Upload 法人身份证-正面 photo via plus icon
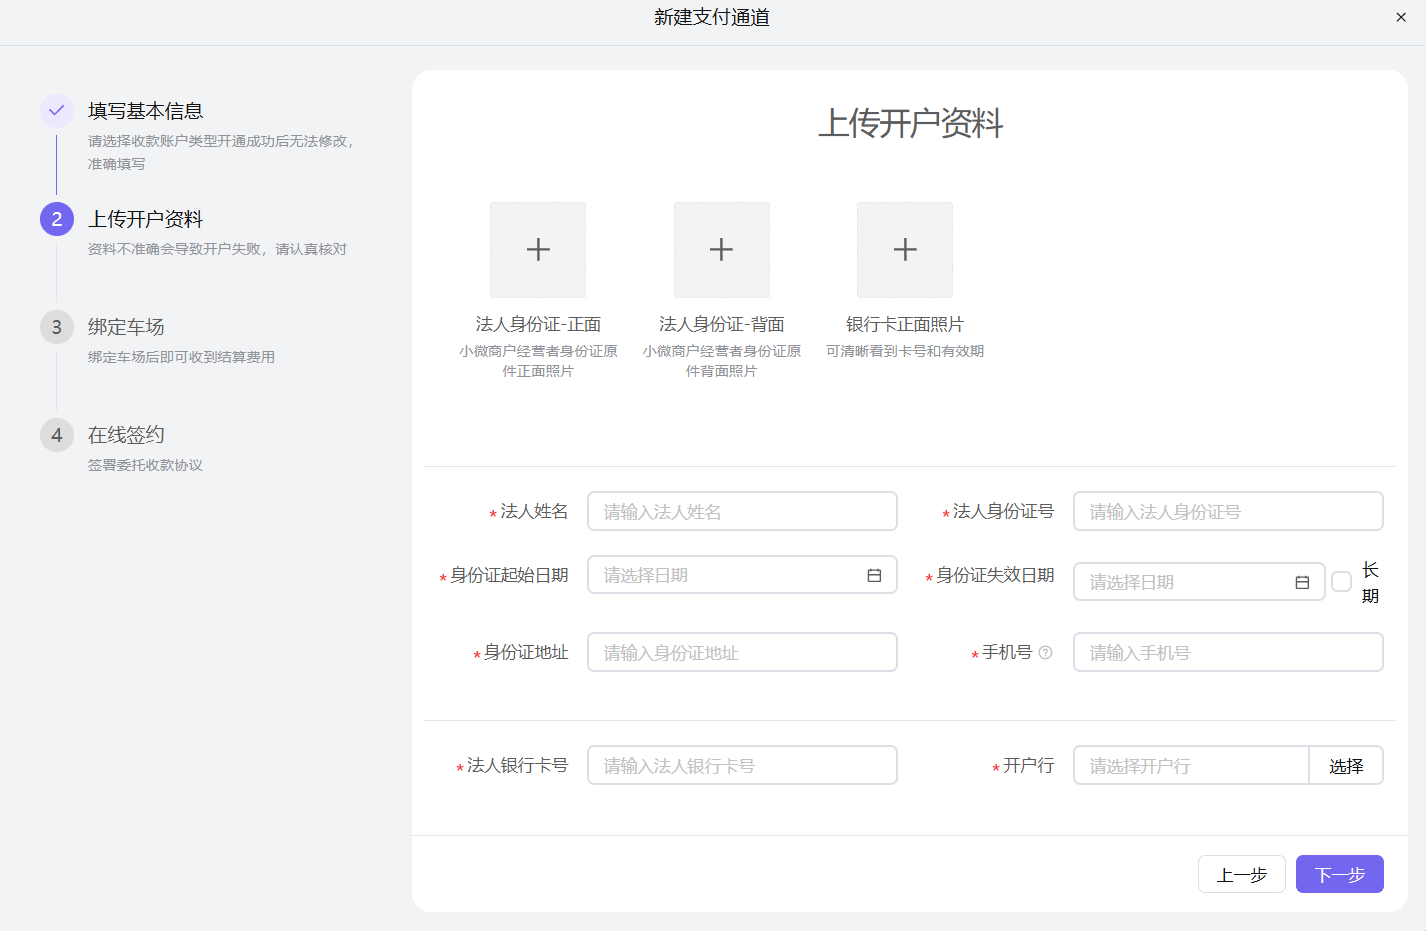 (x=537, y=249)
